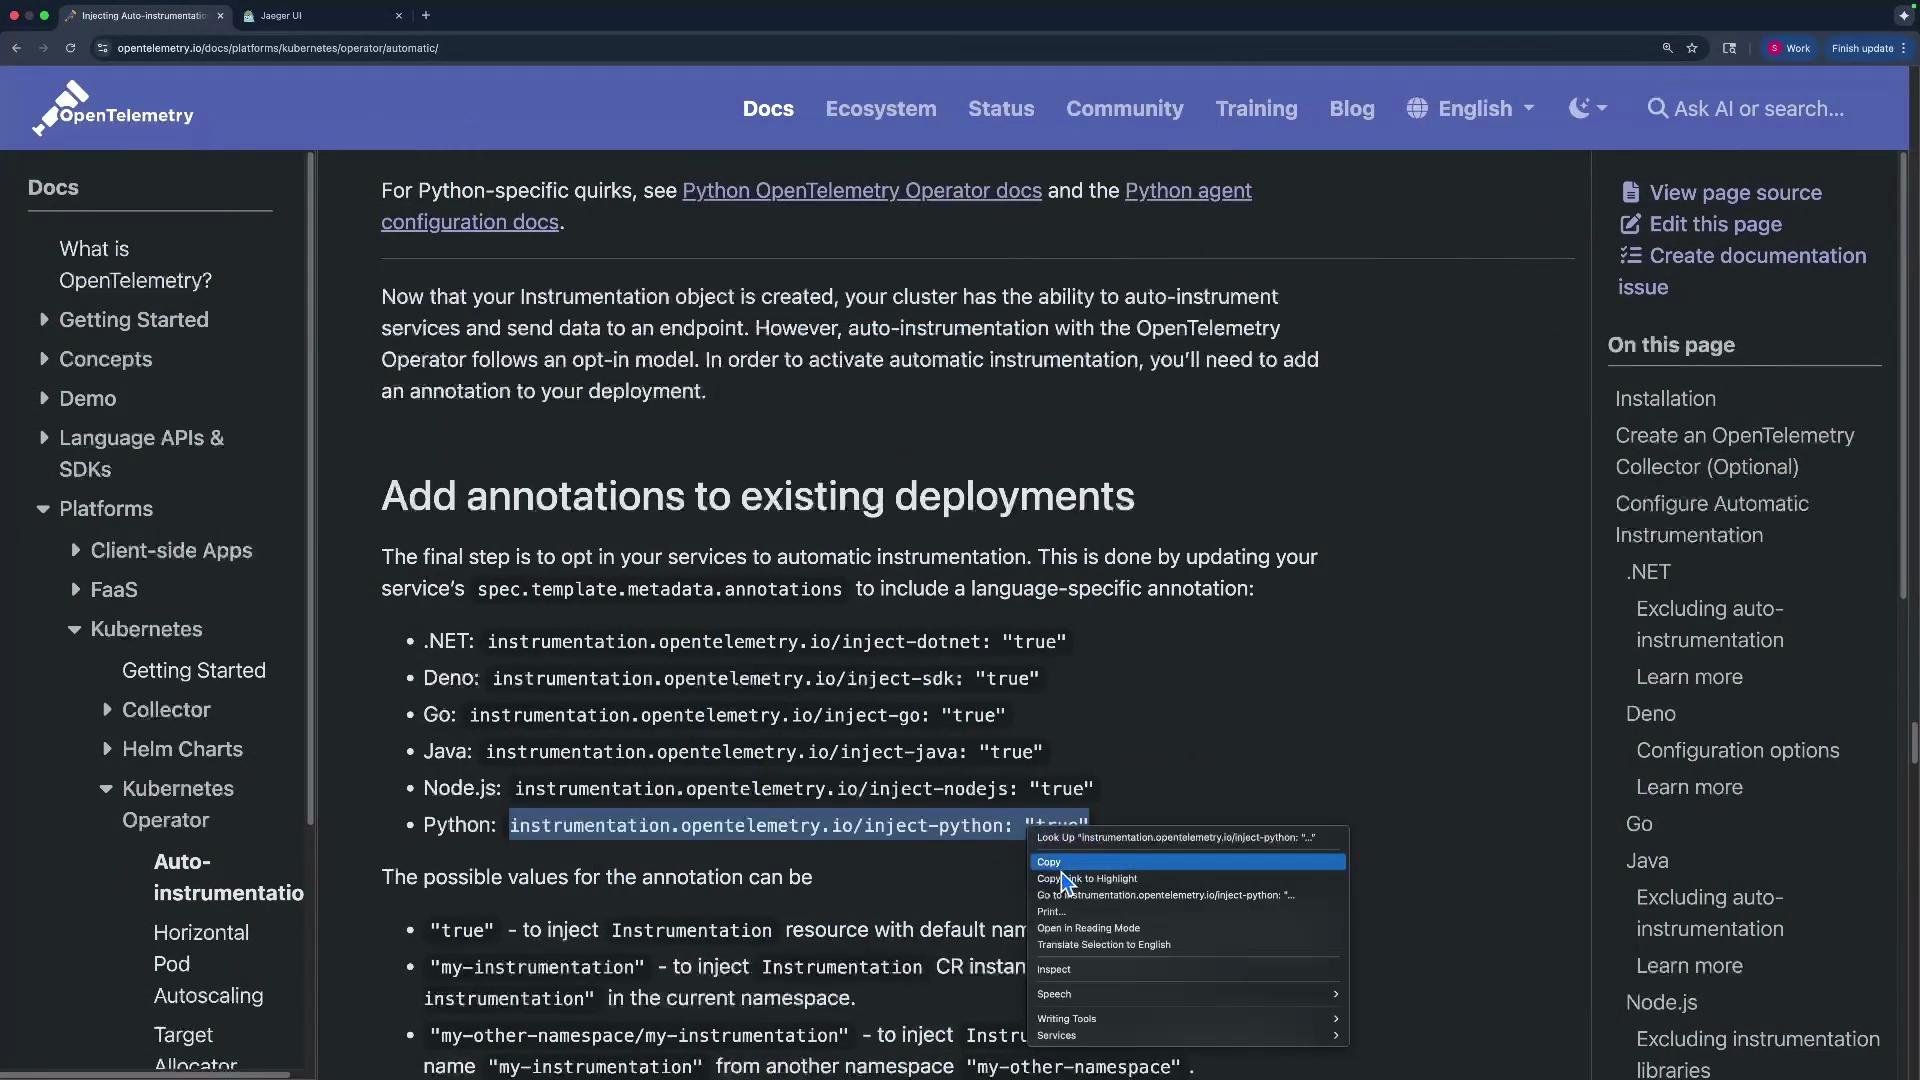
Task: Open the Blog navigation item
Action: coord(1352,109)
